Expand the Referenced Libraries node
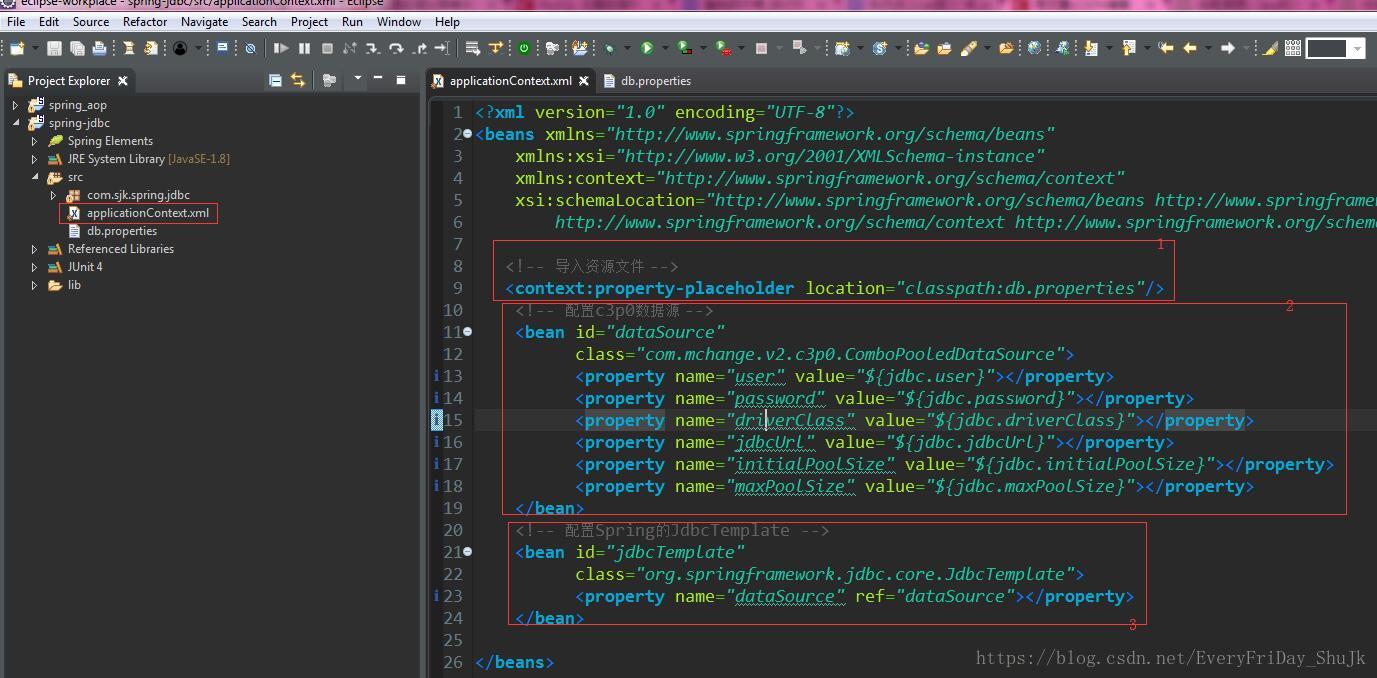This screenshot has width=1377, height=678. 34,249
